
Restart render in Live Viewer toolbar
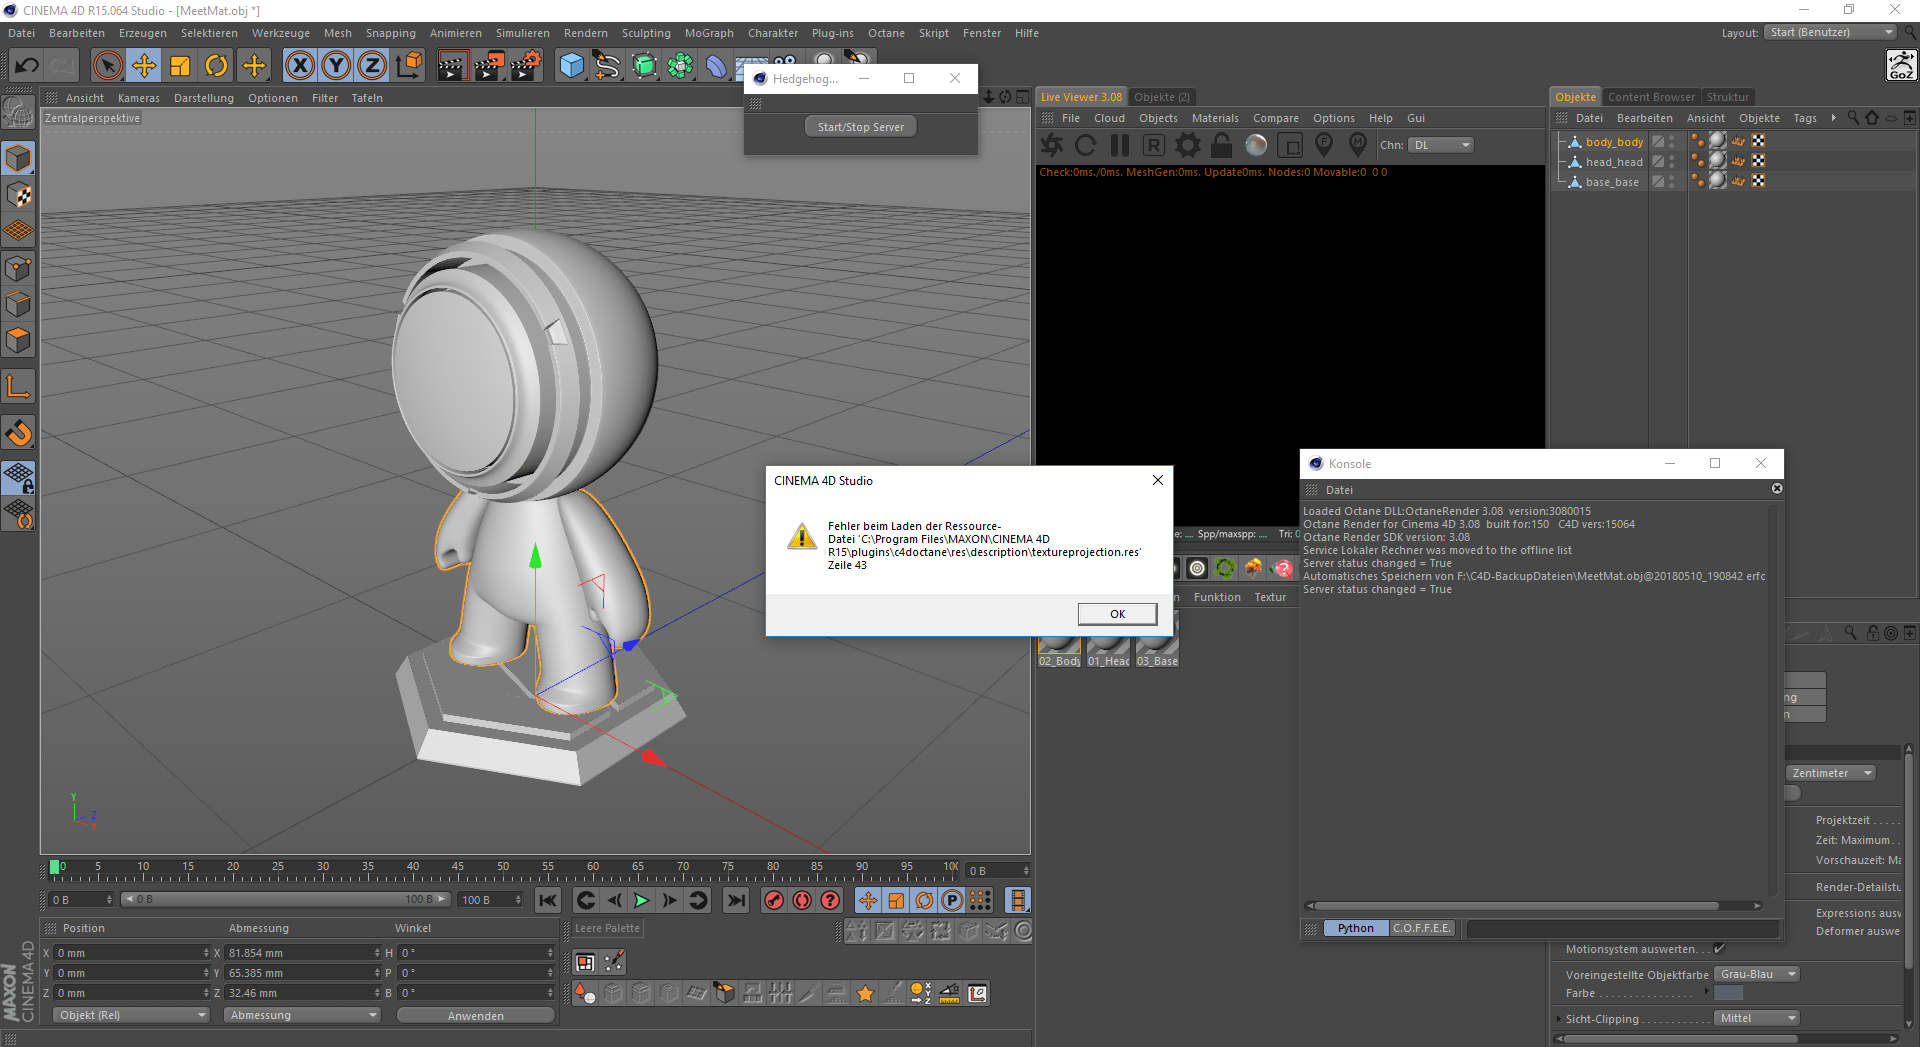pos(1085,145)
